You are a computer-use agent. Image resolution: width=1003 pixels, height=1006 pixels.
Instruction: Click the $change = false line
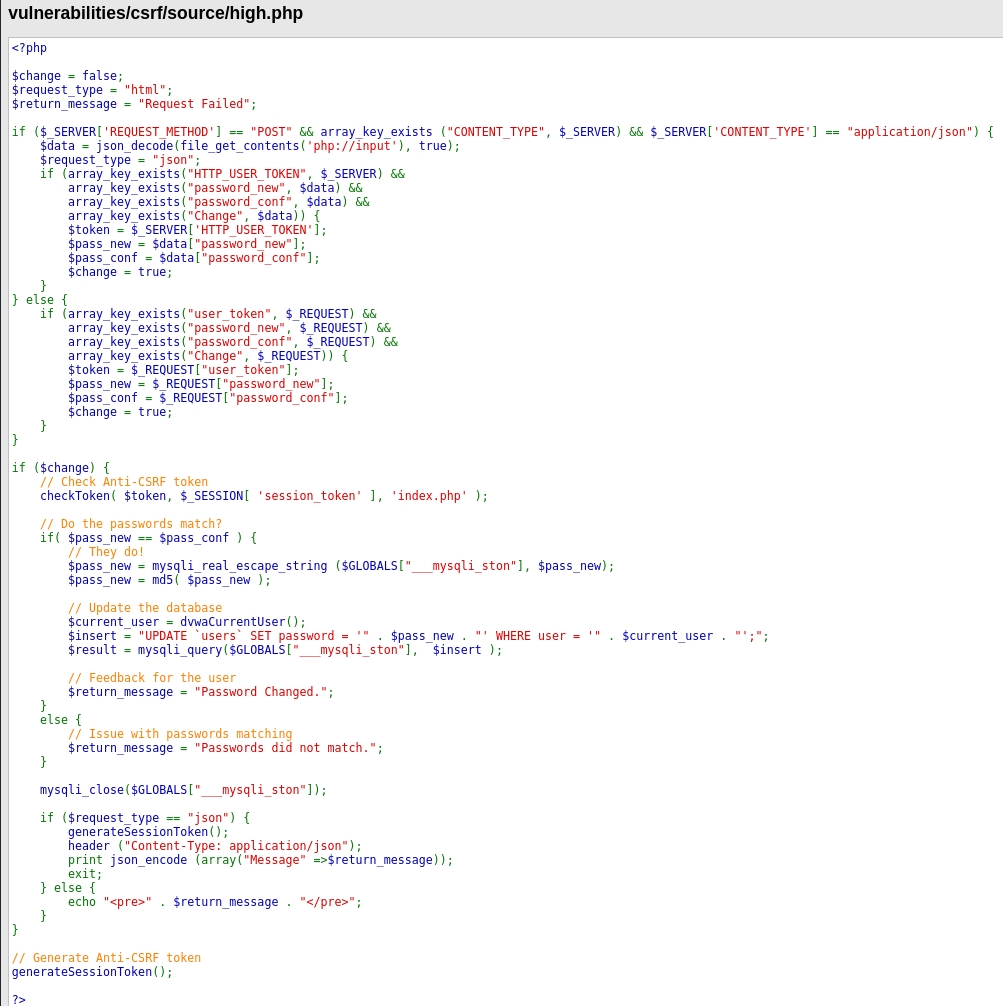[x=67, y=76]
